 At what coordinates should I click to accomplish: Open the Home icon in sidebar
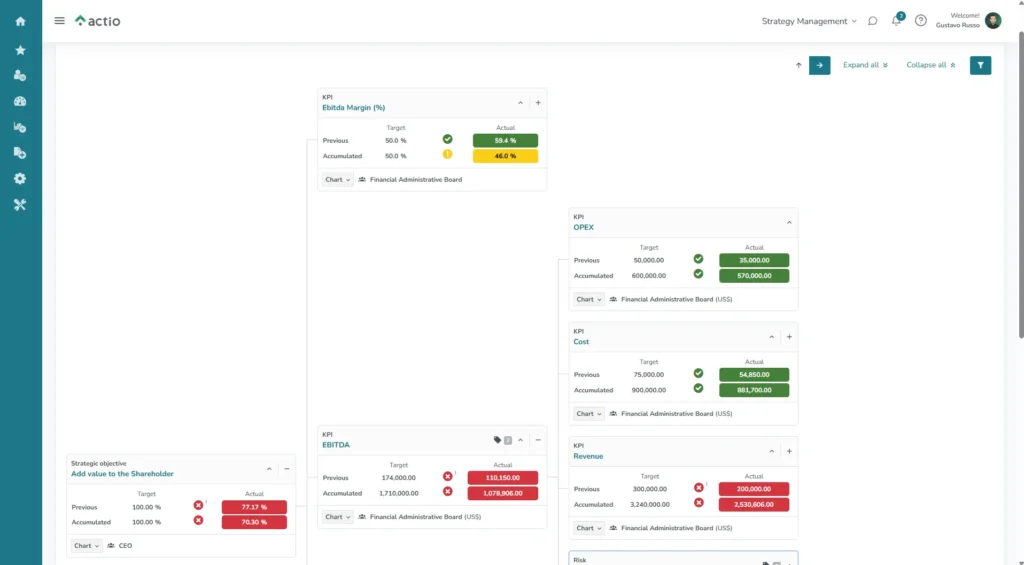click(20, 21)
